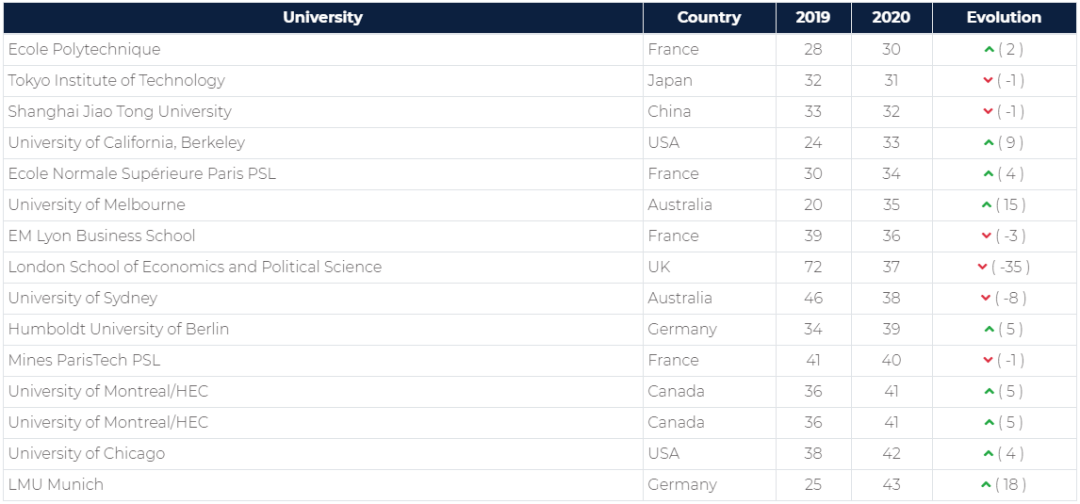
Task: Open the Shanghai Jiao Tong University entry
Action: click(119, 111)
